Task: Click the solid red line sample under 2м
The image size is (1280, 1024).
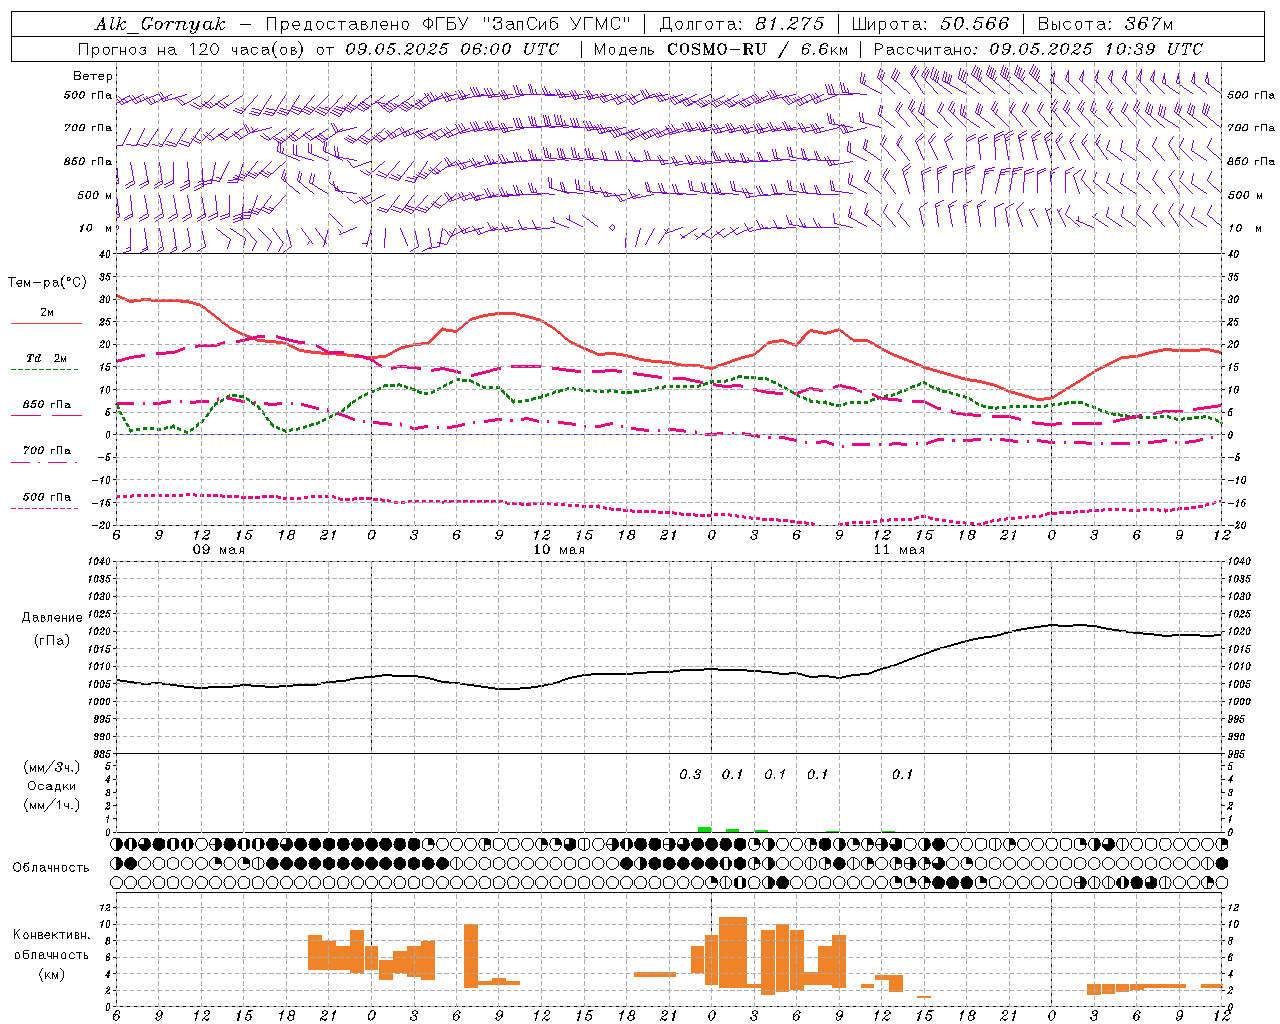Action: pos(46,323)
